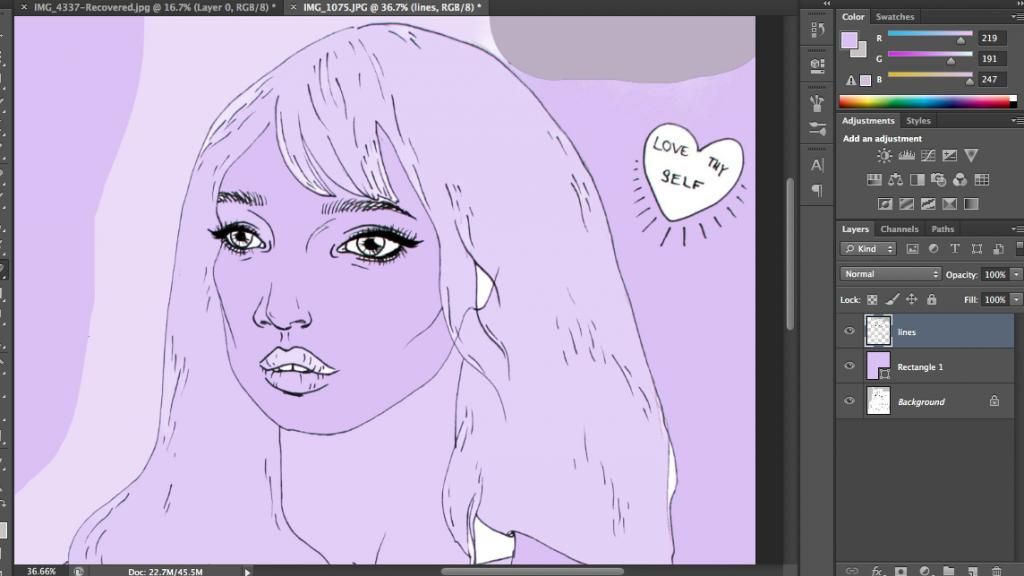
Task: Open the Adjustments panel options menu
Action: point(1017,121)
